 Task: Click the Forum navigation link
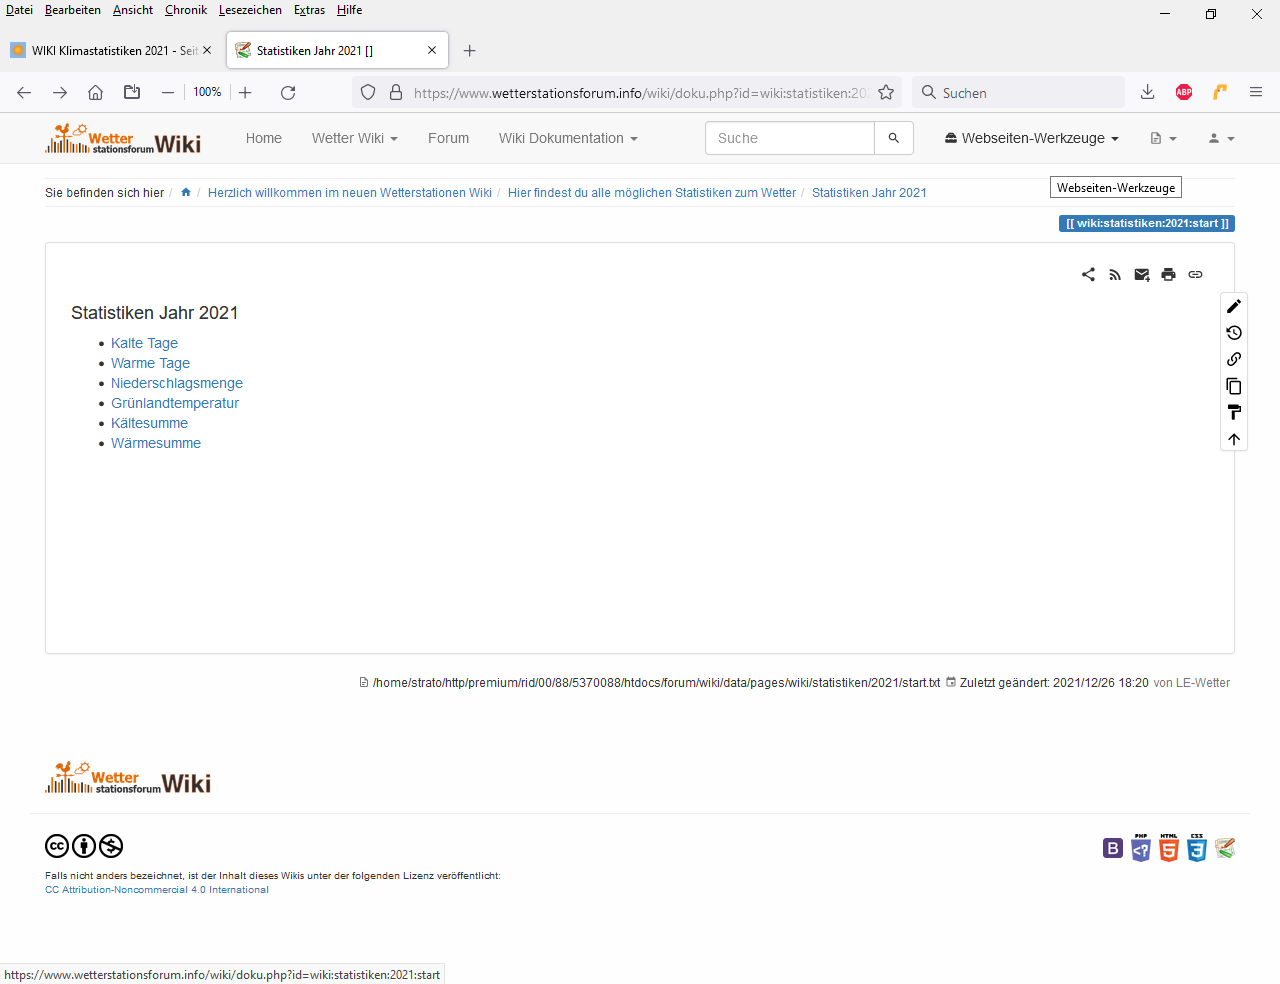click(x=448, y=138)
